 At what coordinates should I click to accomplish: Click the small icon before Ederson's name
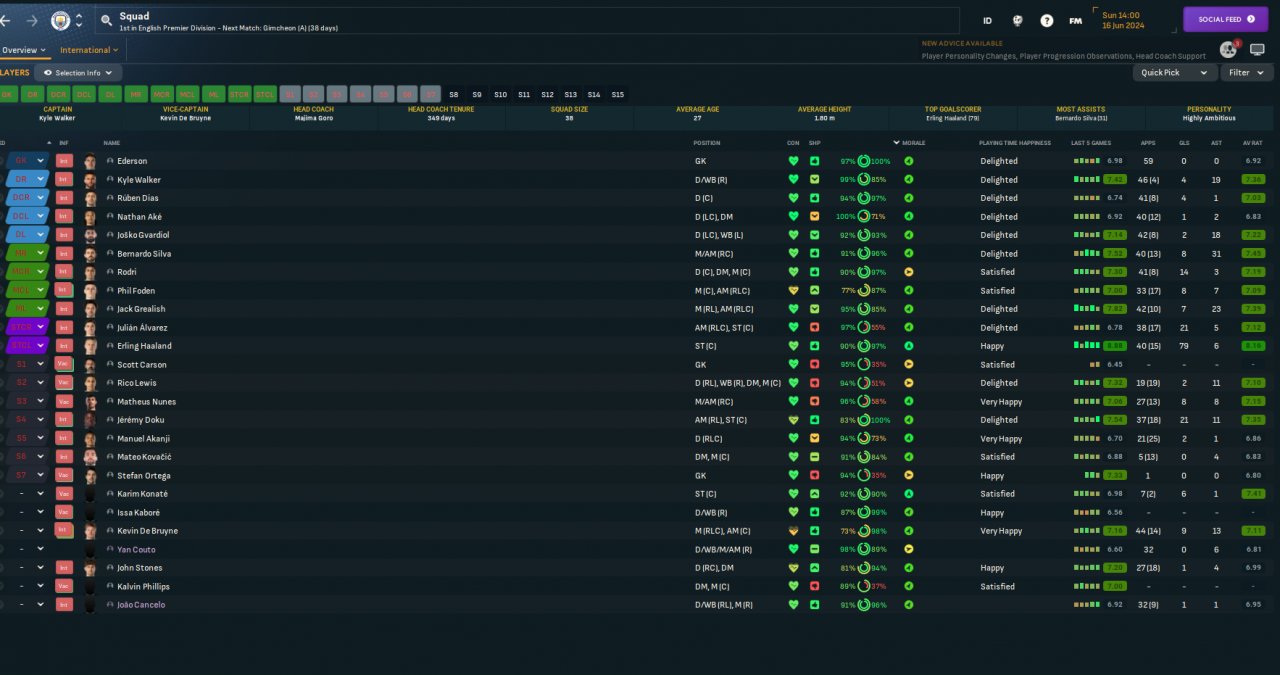tap(110, 161)
